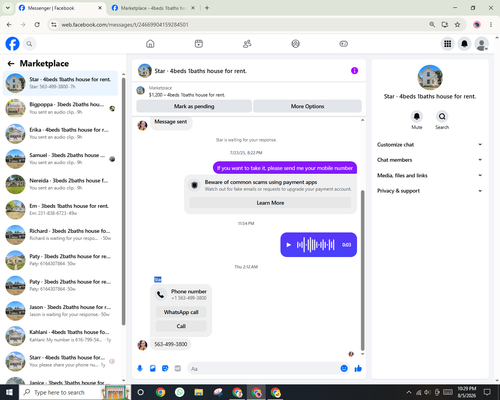Screen dimensions: 500x400
Task: Open File Explorer from the taskbar
Action: tap(199, 392)
